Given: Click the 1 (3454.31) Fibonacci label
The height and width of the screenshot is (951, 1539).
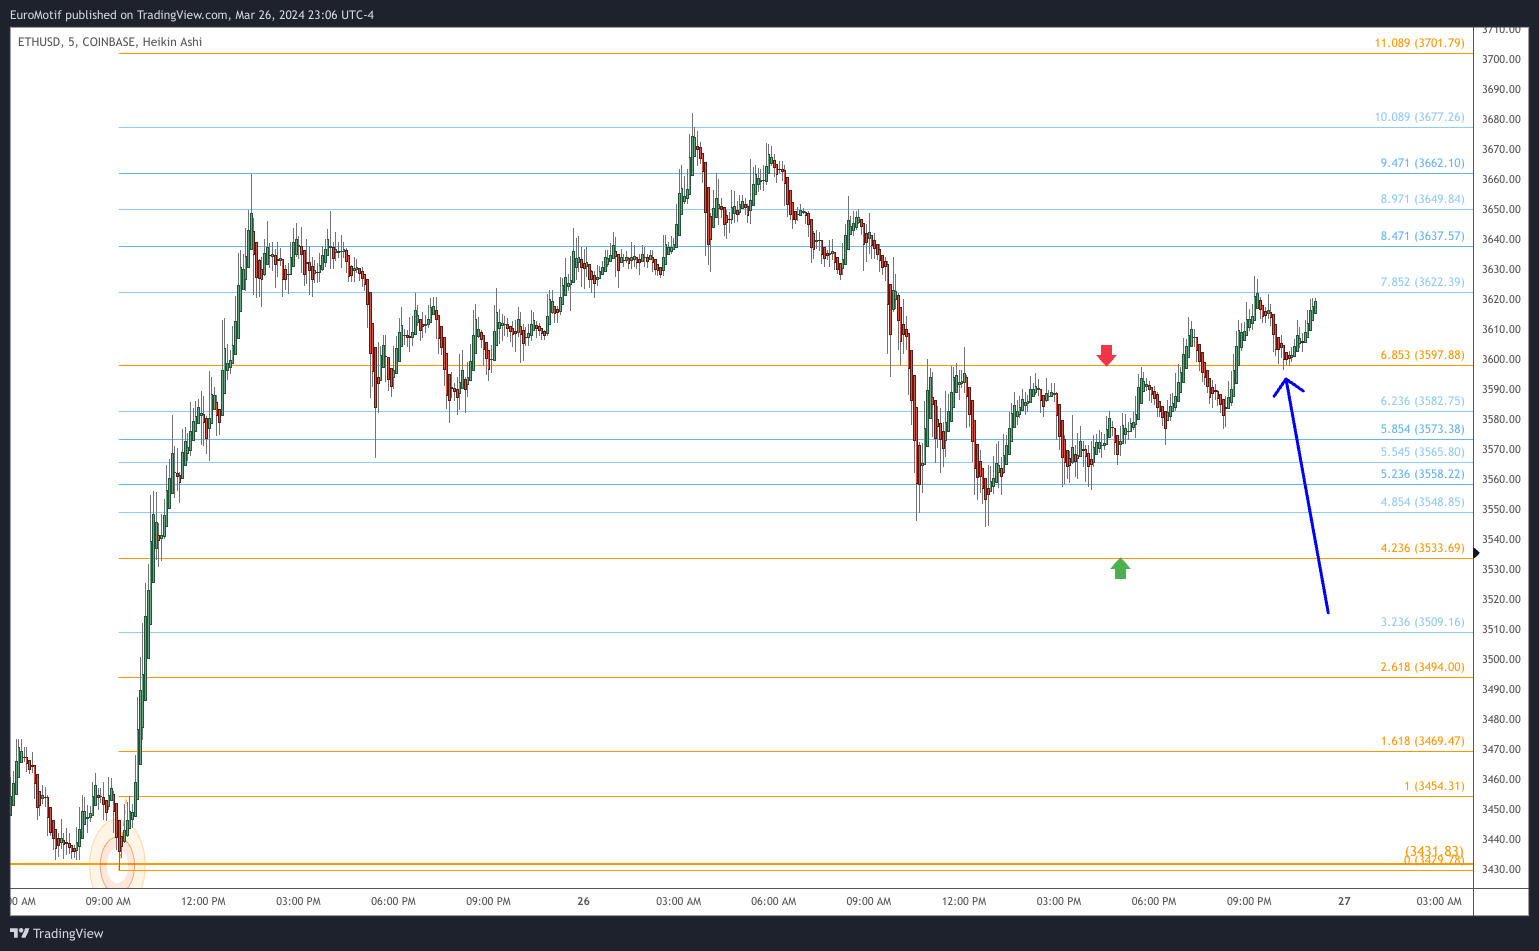Looking at the screenshot, I should [x=1434, y=786].
